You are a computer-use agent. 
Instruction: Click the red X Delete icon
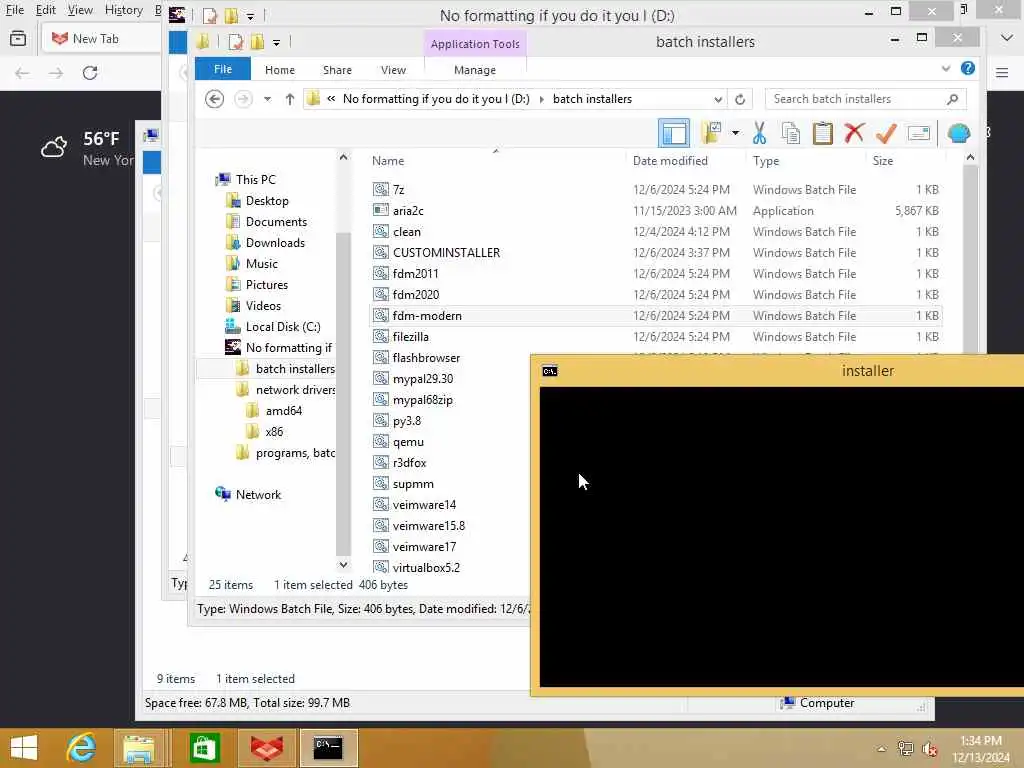coord(854,133)
